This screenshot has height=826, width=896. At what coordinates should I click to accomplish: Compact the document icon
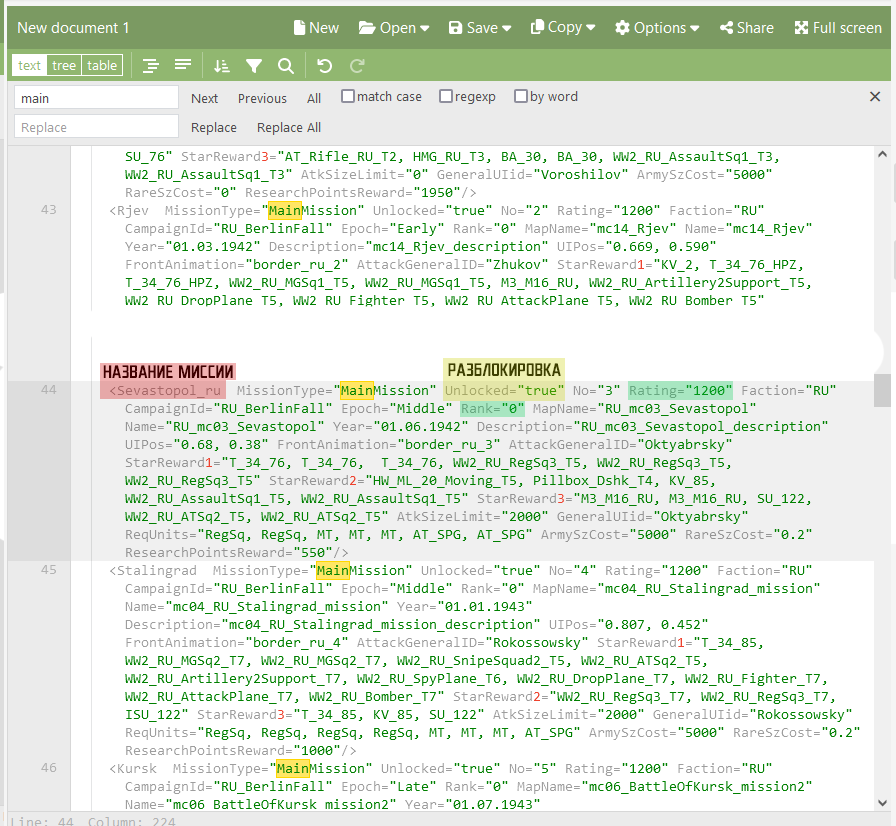click(x=183, y=66)
